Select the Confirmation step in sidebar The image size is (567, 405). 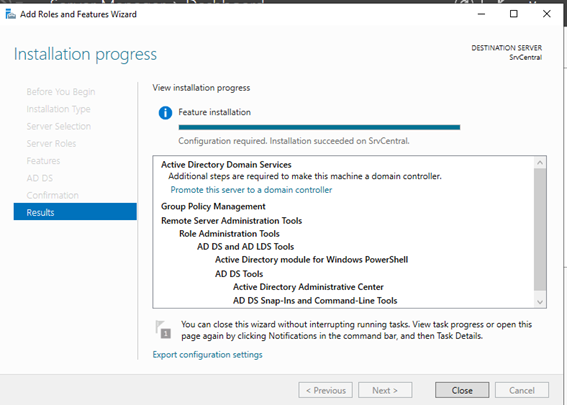coord(52,195)
